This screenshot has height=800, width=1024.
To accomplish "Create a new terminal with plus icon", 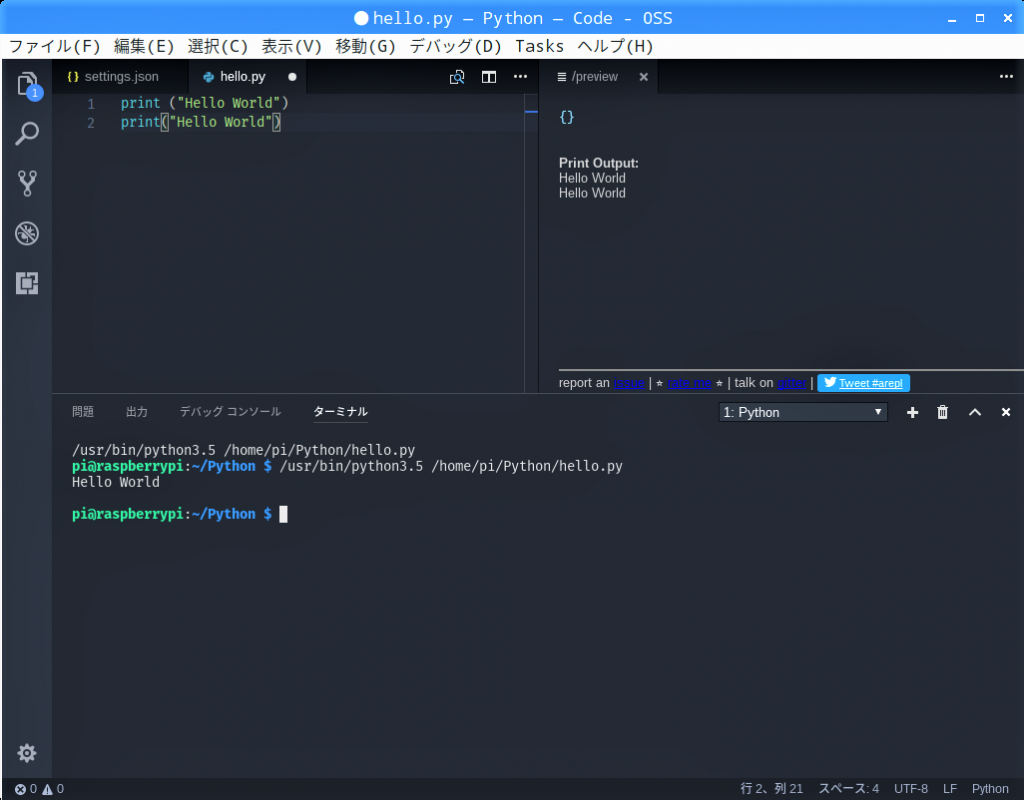I will click(x=912, y=412).
